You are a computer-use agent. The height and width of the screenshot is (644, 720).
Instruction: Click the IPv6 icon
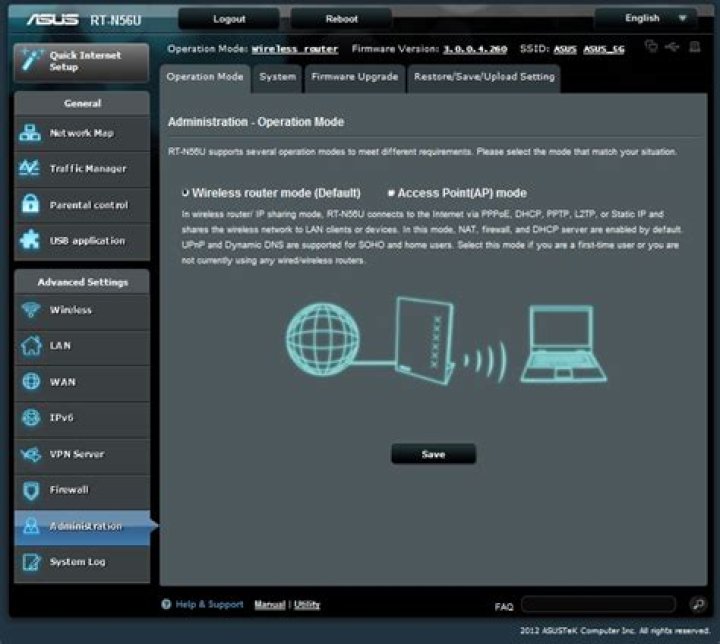(x=31, y=418)
